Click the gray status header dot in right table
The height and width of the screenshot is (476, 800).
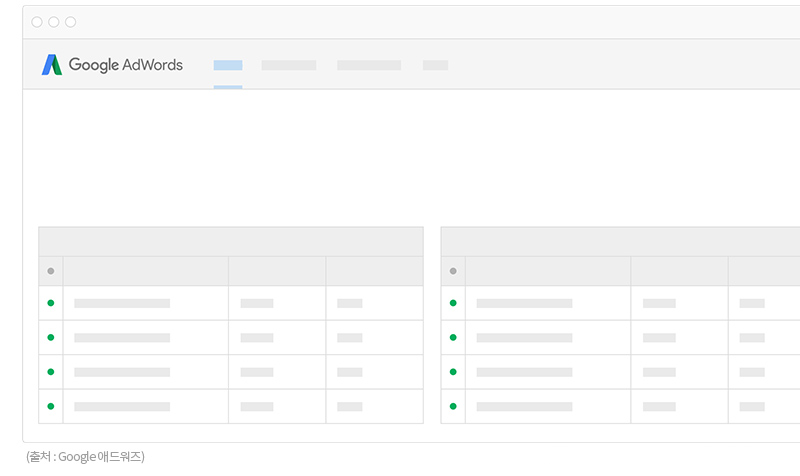click(x=453, y=271)
